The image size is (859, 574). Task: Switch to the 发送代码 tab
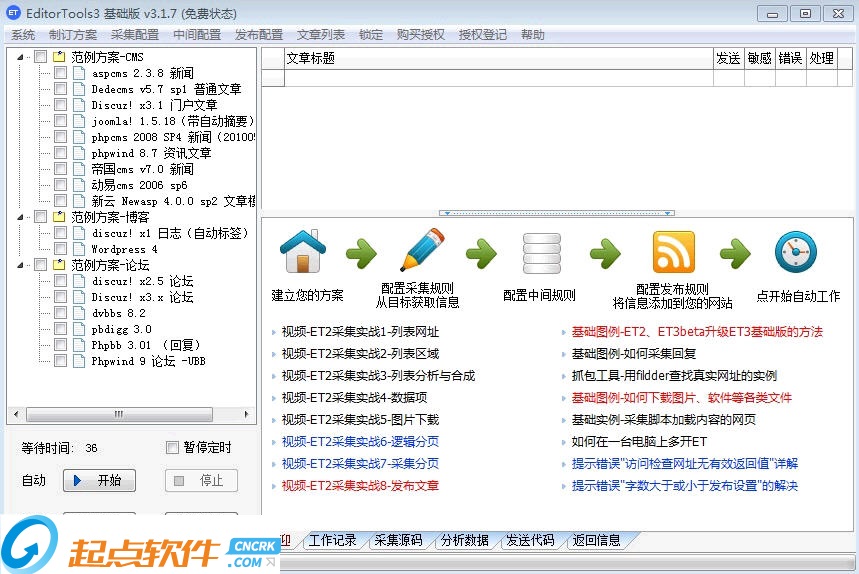530,541
